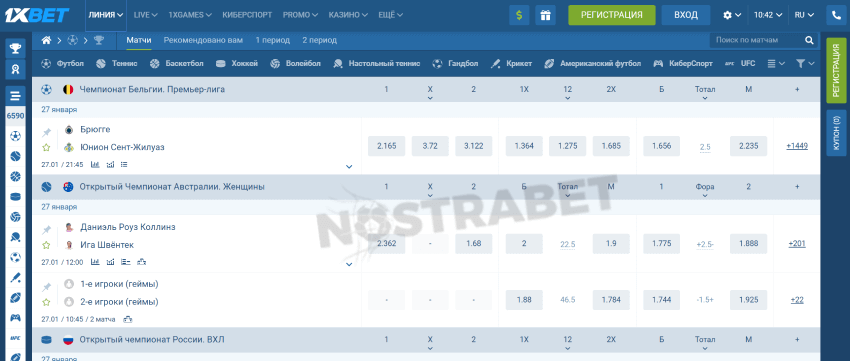This screenshot has width=850, height=361.
Task: Open the LIVE menu
Action: point(145,15)
